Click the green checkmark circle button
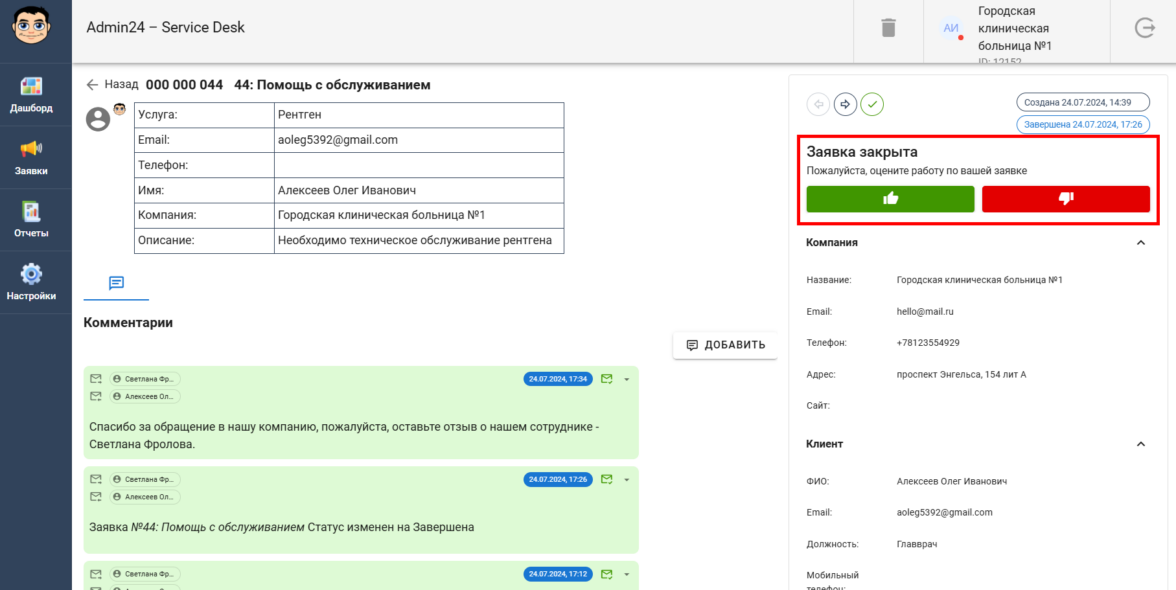 pos(873,104)
